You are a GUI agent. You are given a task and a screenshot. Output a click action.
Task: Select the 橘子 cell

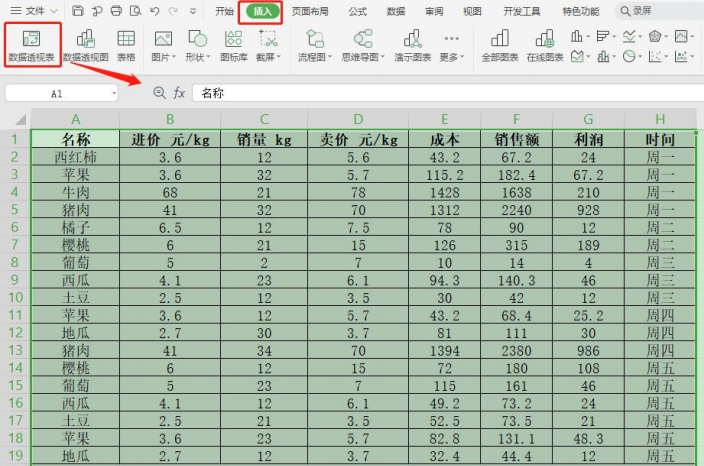point(75,227)
